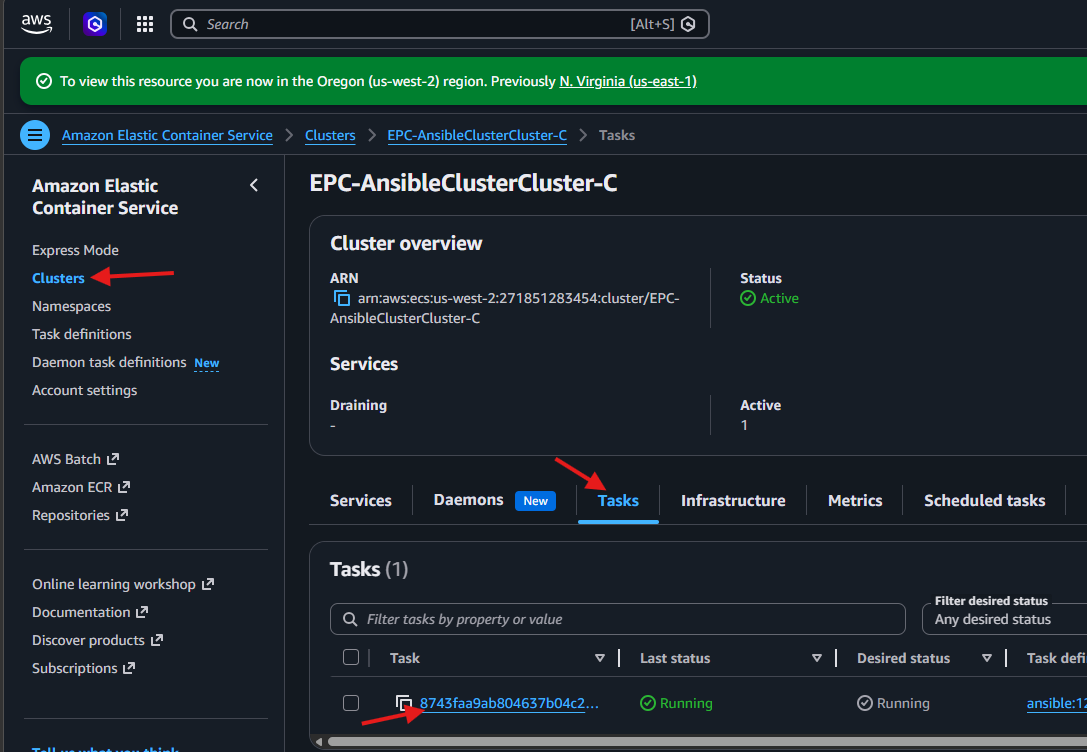
Task: Go to the Clusters breadcrumb link
Action: 330,135
